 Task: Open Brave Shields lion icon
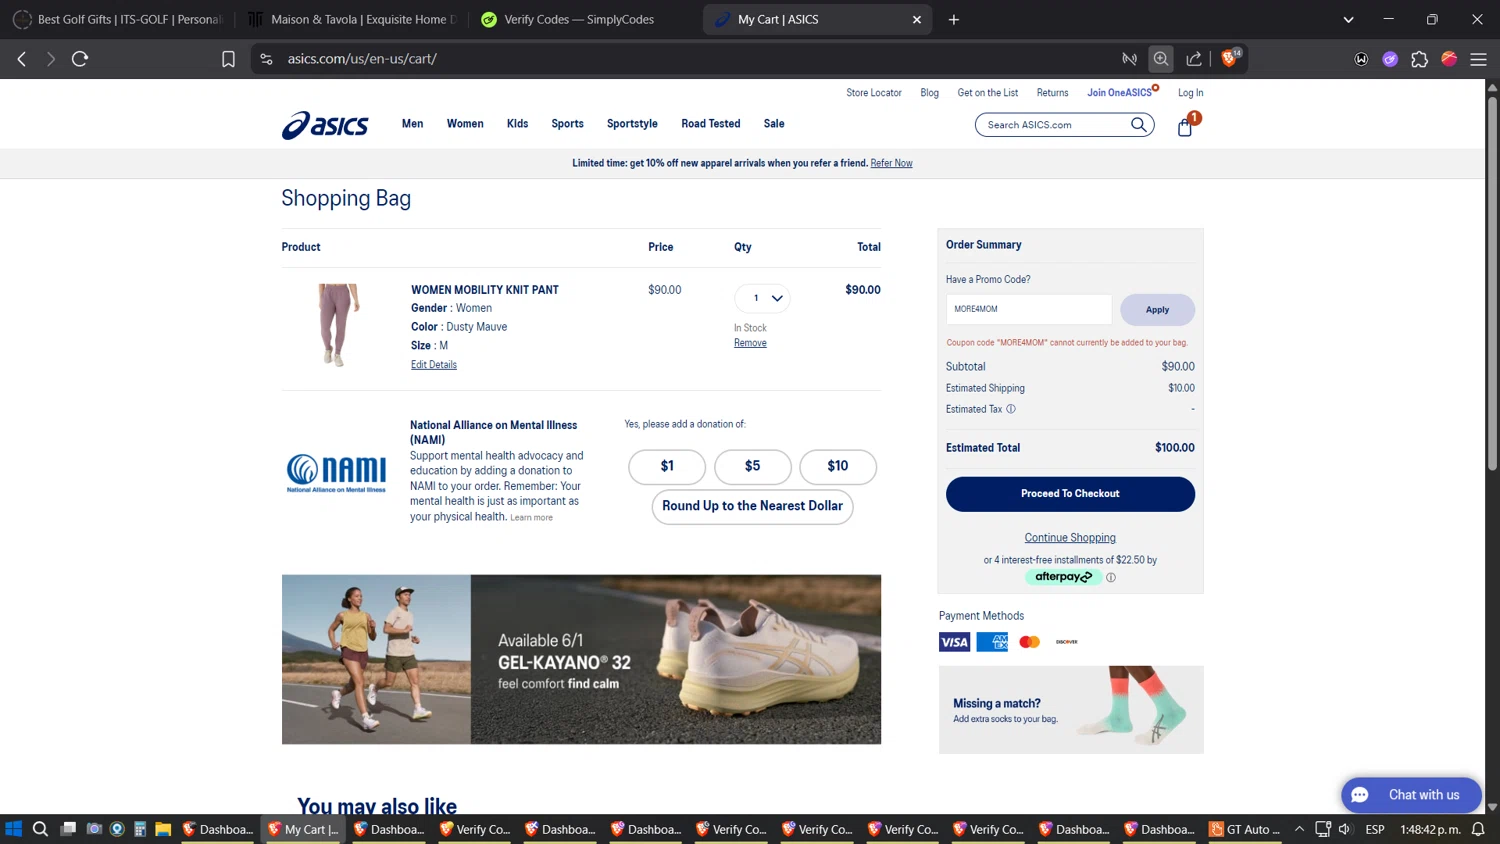point(1229,59)
